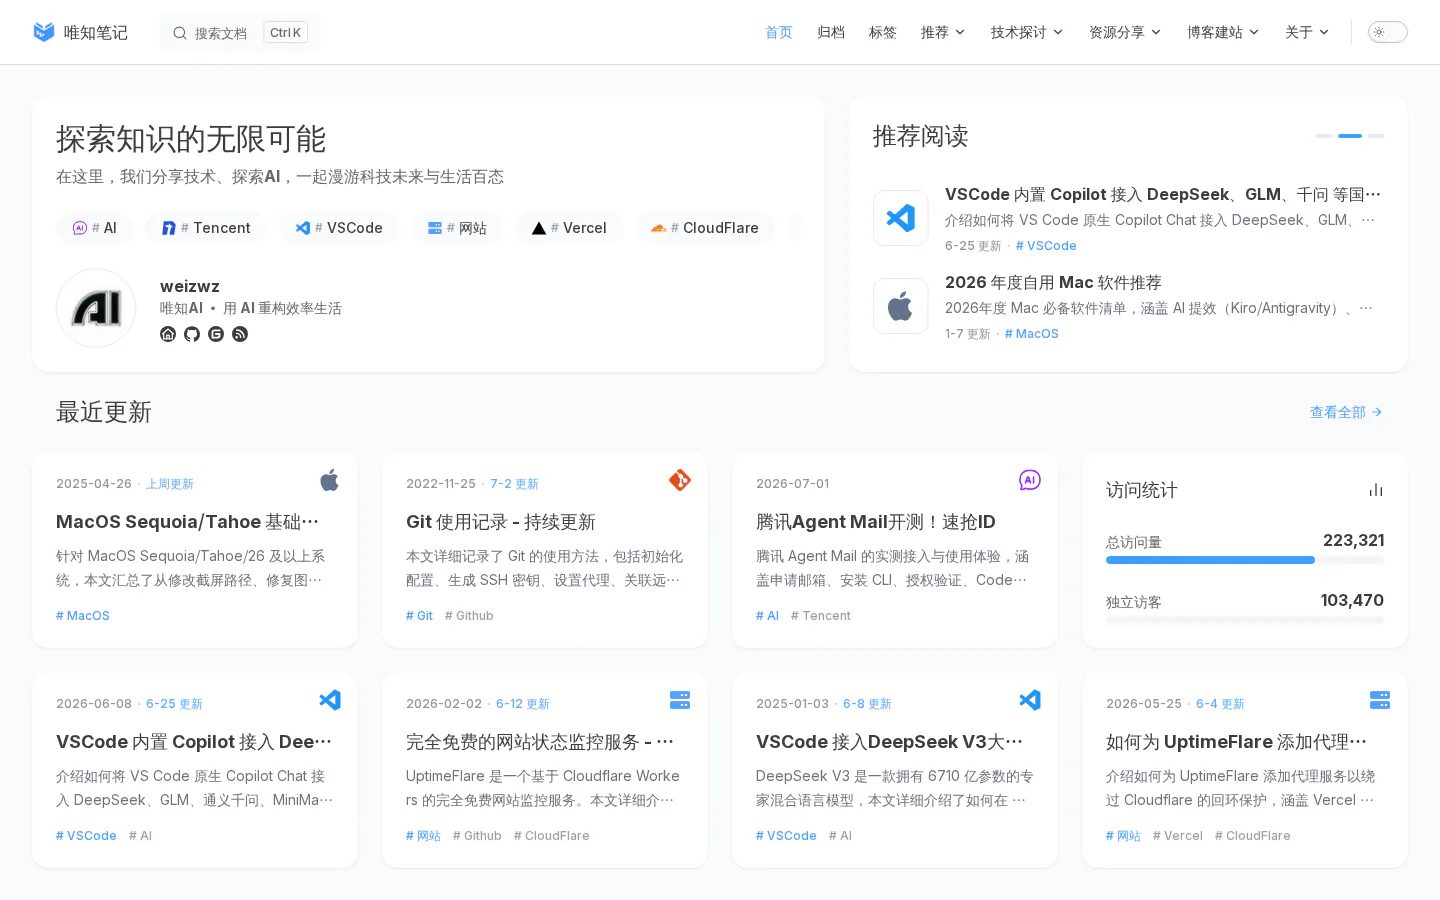Open the 博客建站 dropdown
The height and width of the screenshot is (900, 1440).
pos(1223,32)
